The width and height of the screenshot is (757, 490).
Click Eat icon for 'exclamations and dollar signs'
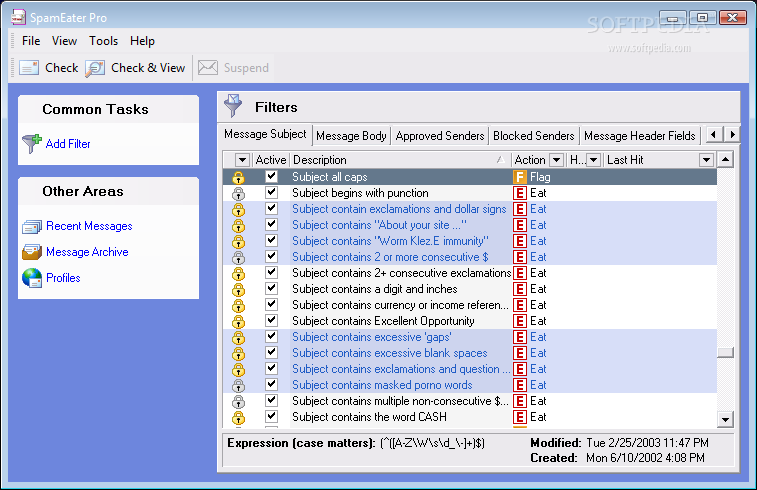pyautogui.click(x=519, y=209)
